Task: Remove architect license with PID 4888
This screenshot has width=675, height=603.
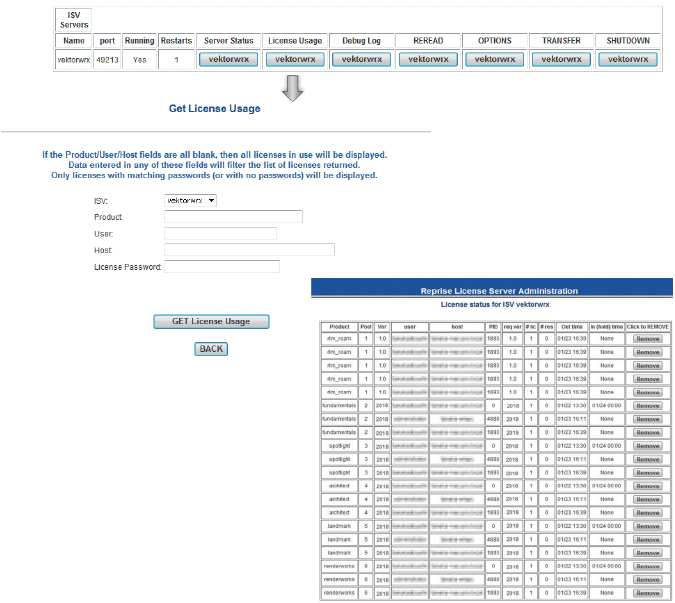Action: pos(647,499)
